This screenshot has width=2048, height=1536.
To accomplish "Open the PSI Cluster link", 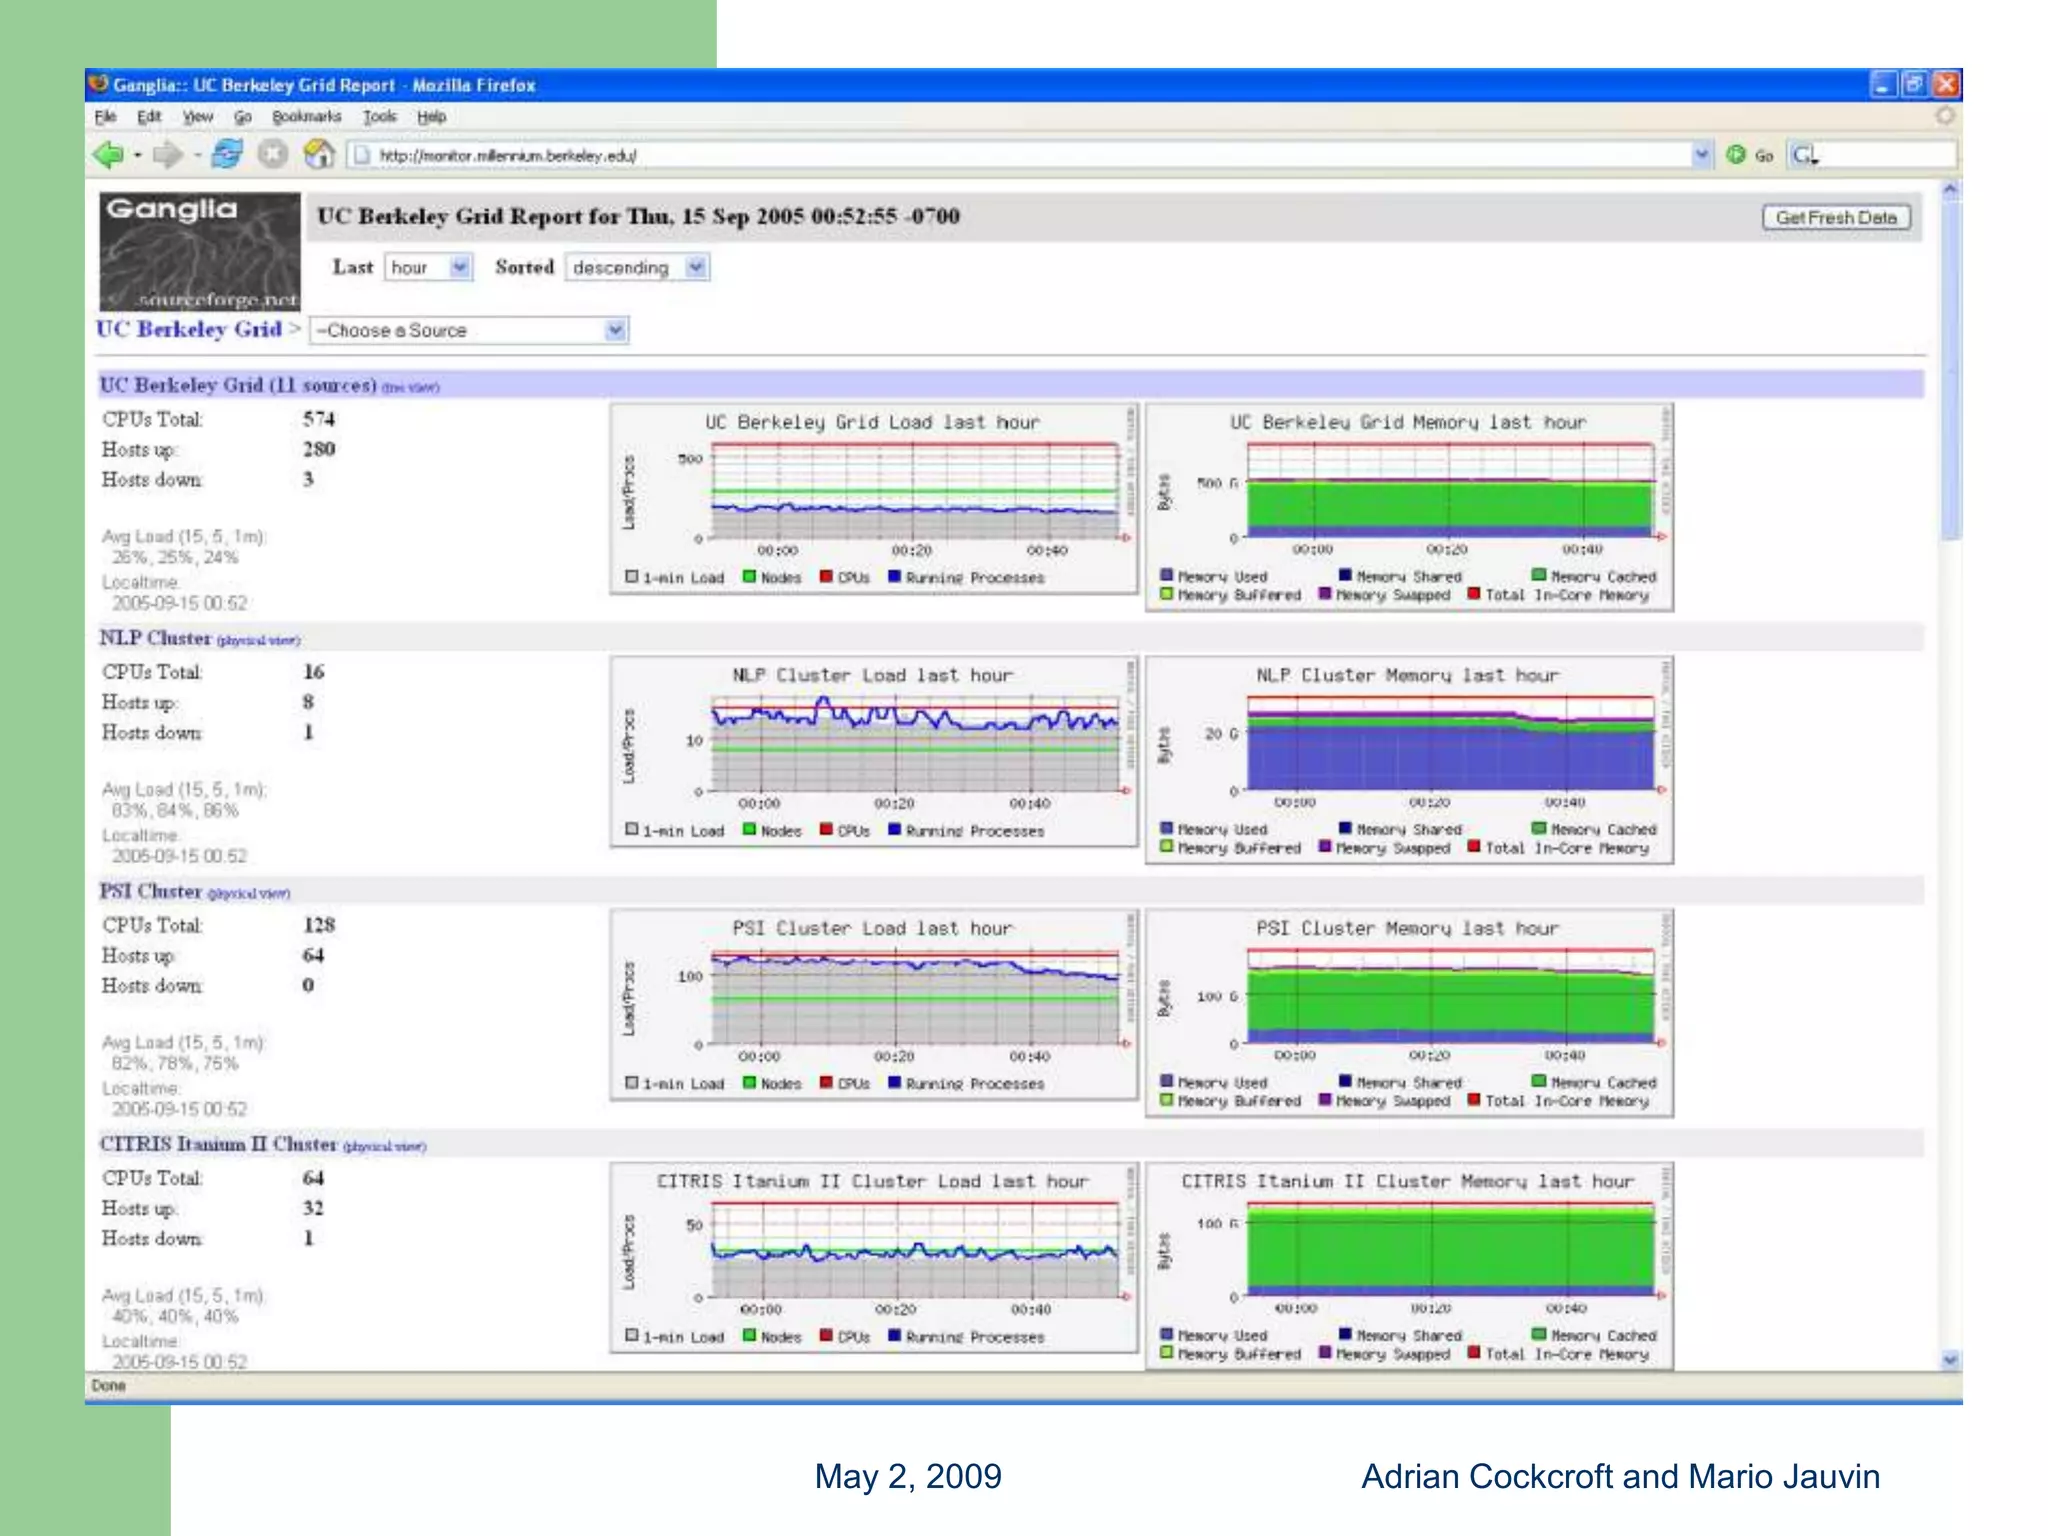I will 150,891.
